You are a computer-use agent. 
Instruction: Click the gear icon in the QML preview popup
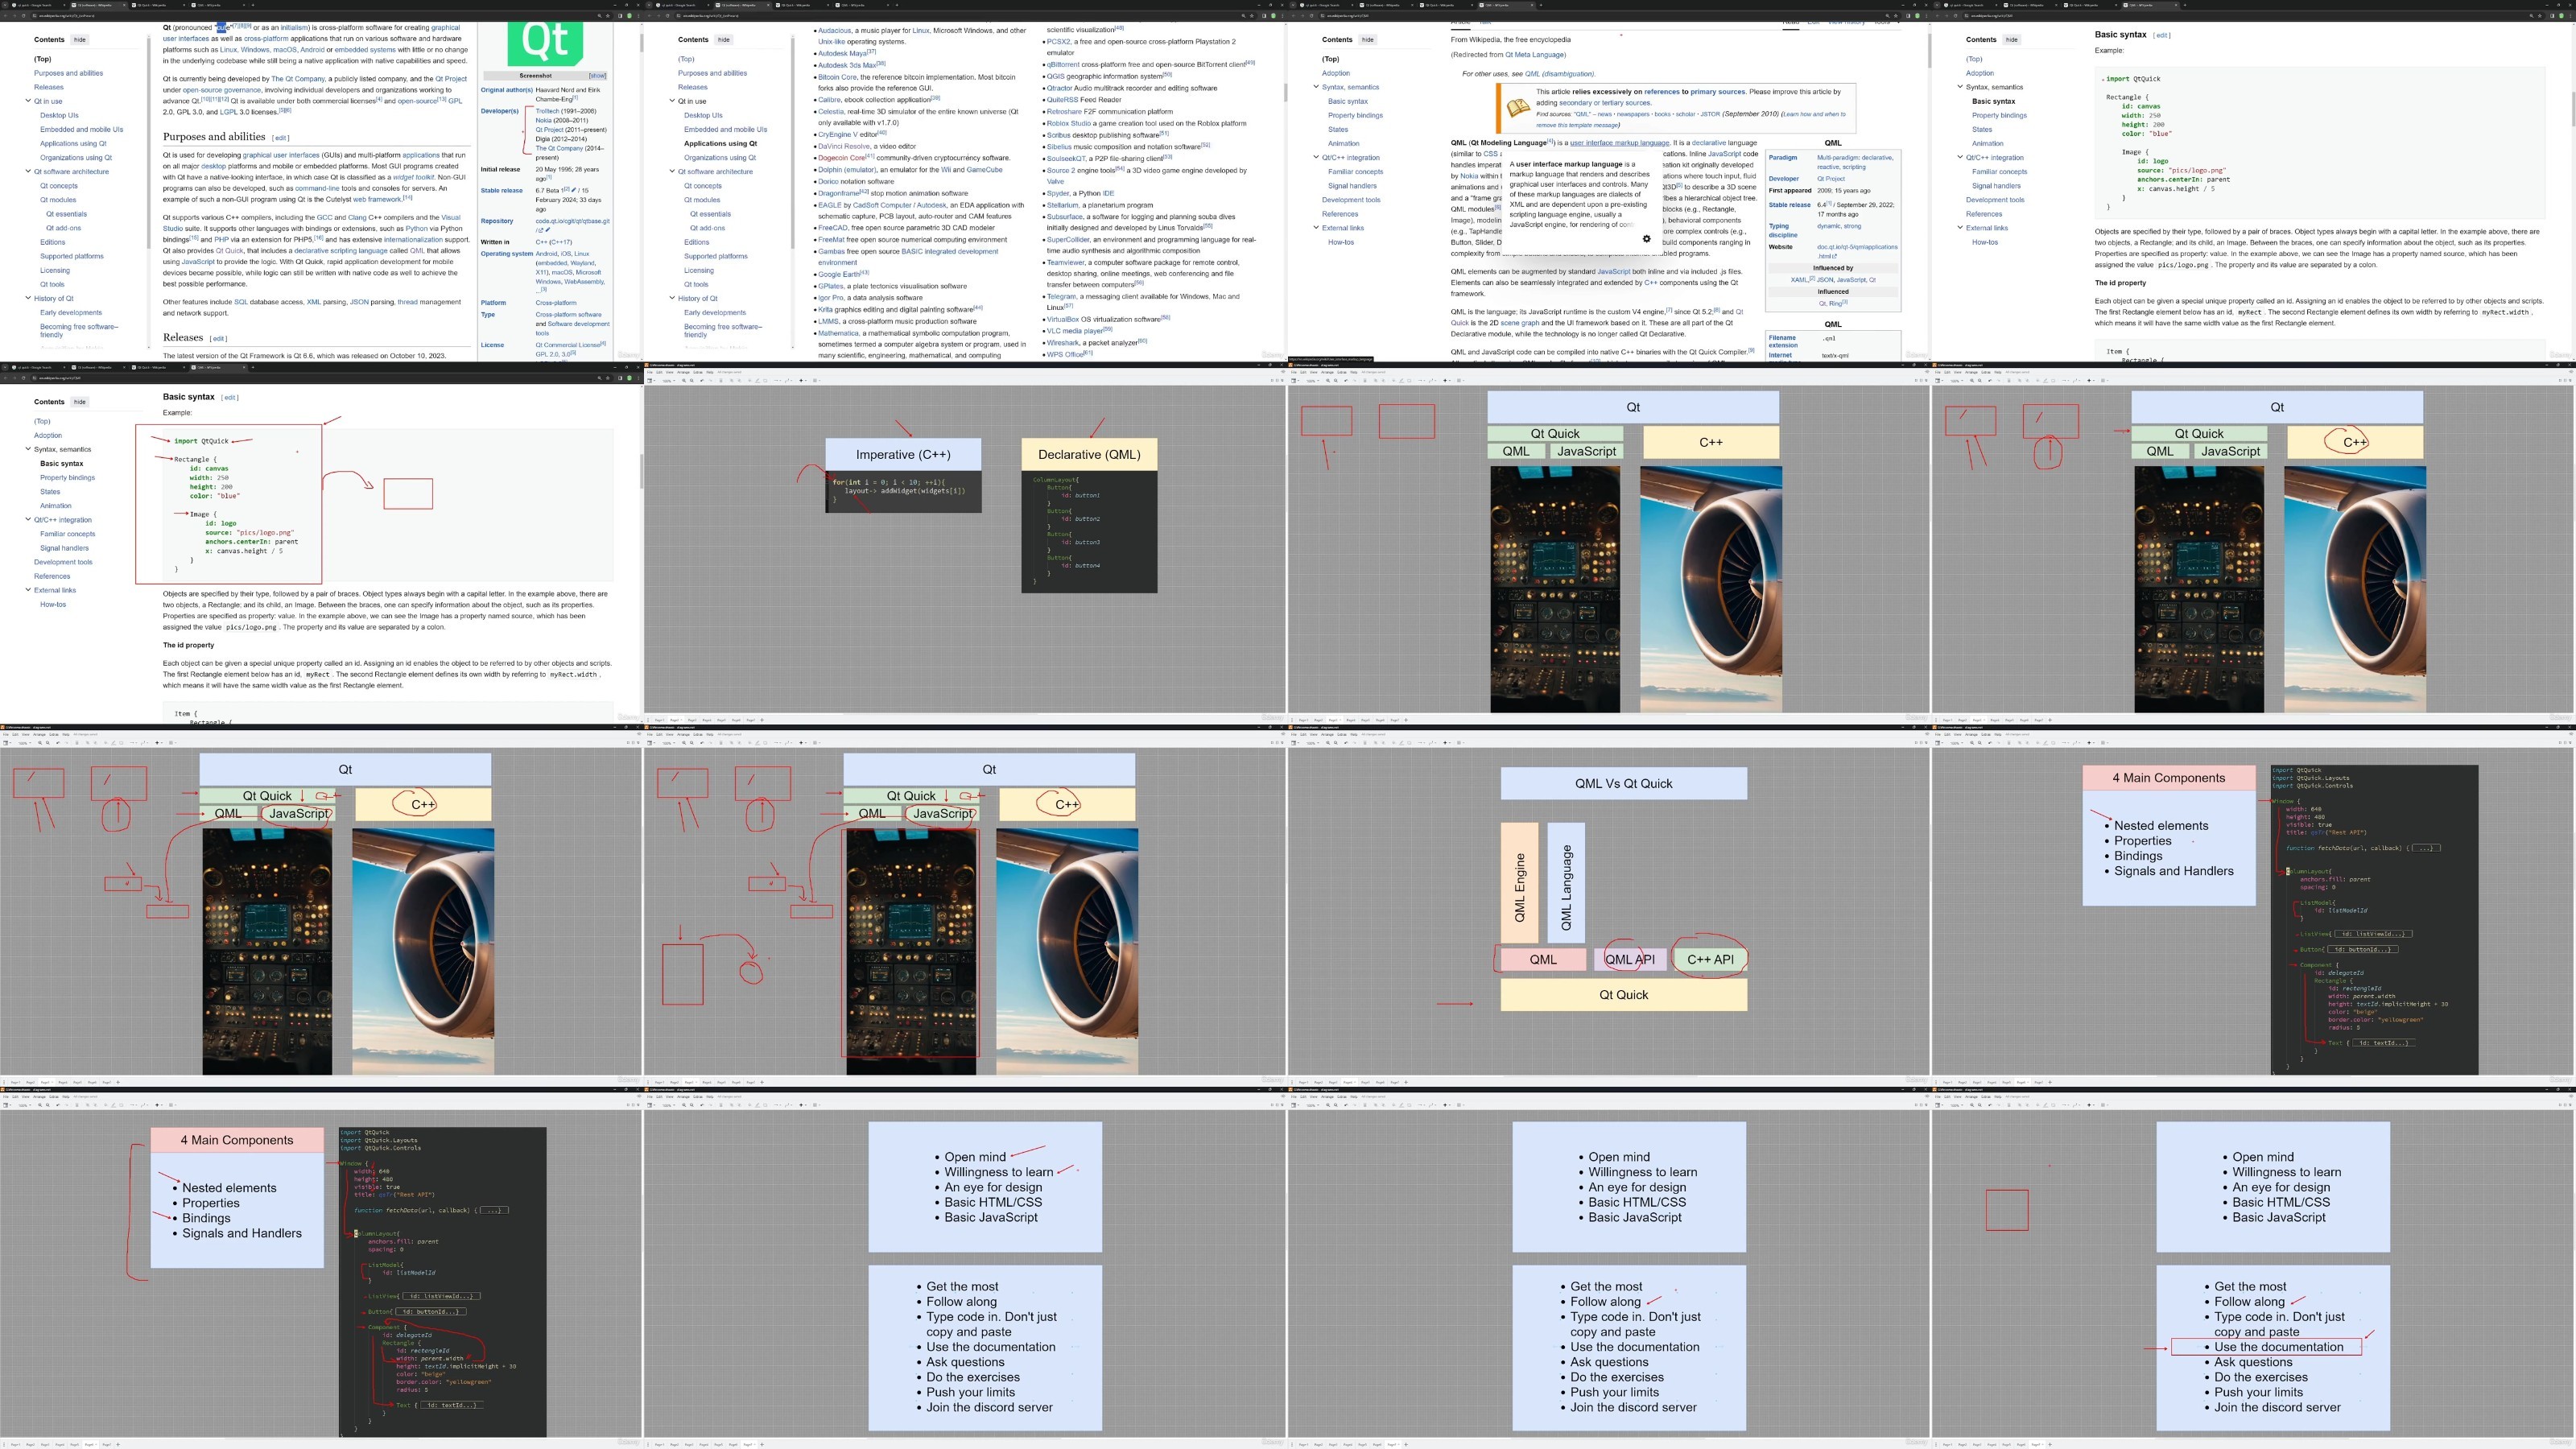(x=1647, y=239)
